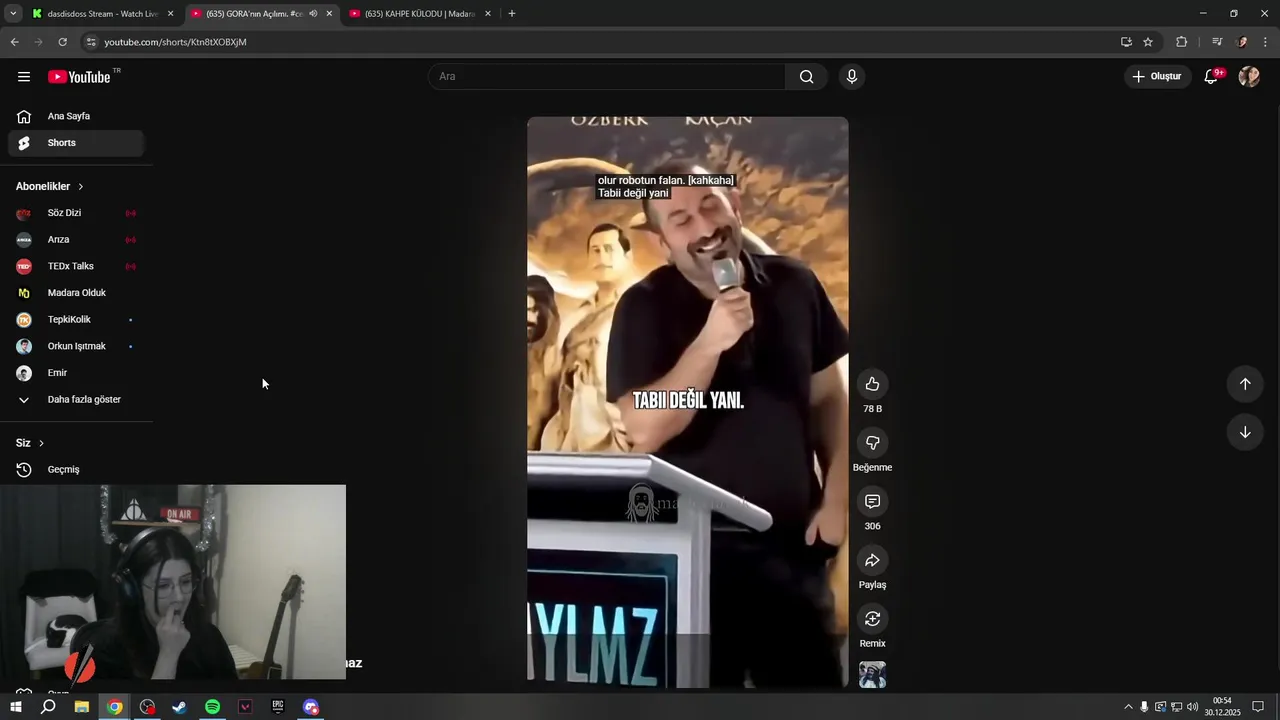
Task: Switch to the dasdisdoss Stream tab
Action: [102, 14]
